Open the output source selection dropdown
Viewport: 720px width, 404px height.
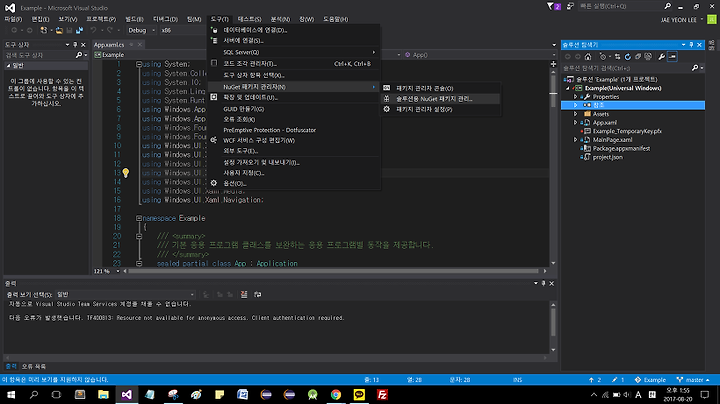point(125,294)
